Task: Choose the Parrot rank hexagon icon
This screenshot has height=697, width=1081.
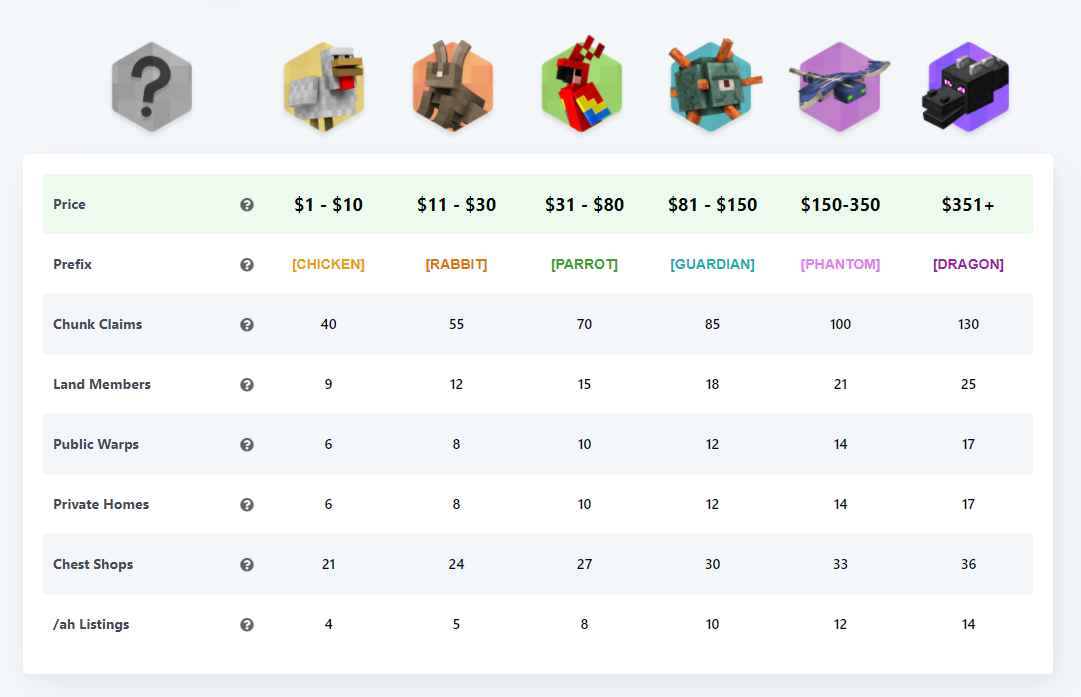Action: pos(582,84)
